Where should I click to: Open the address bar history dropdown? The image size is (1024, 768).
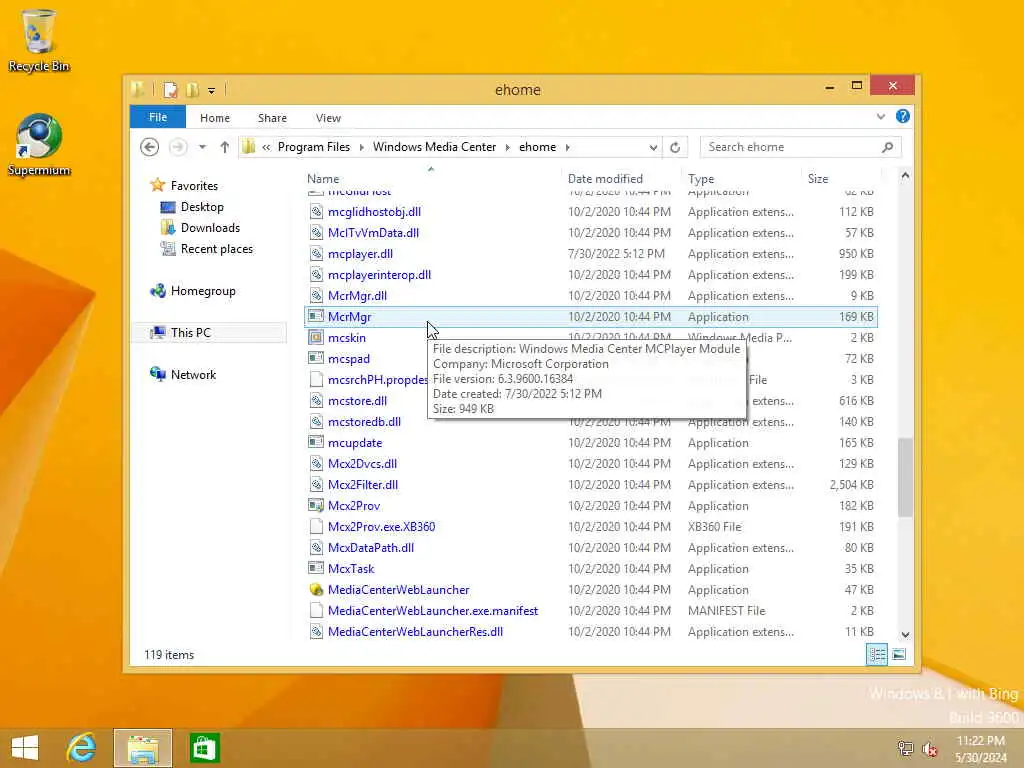coord(652,148)
